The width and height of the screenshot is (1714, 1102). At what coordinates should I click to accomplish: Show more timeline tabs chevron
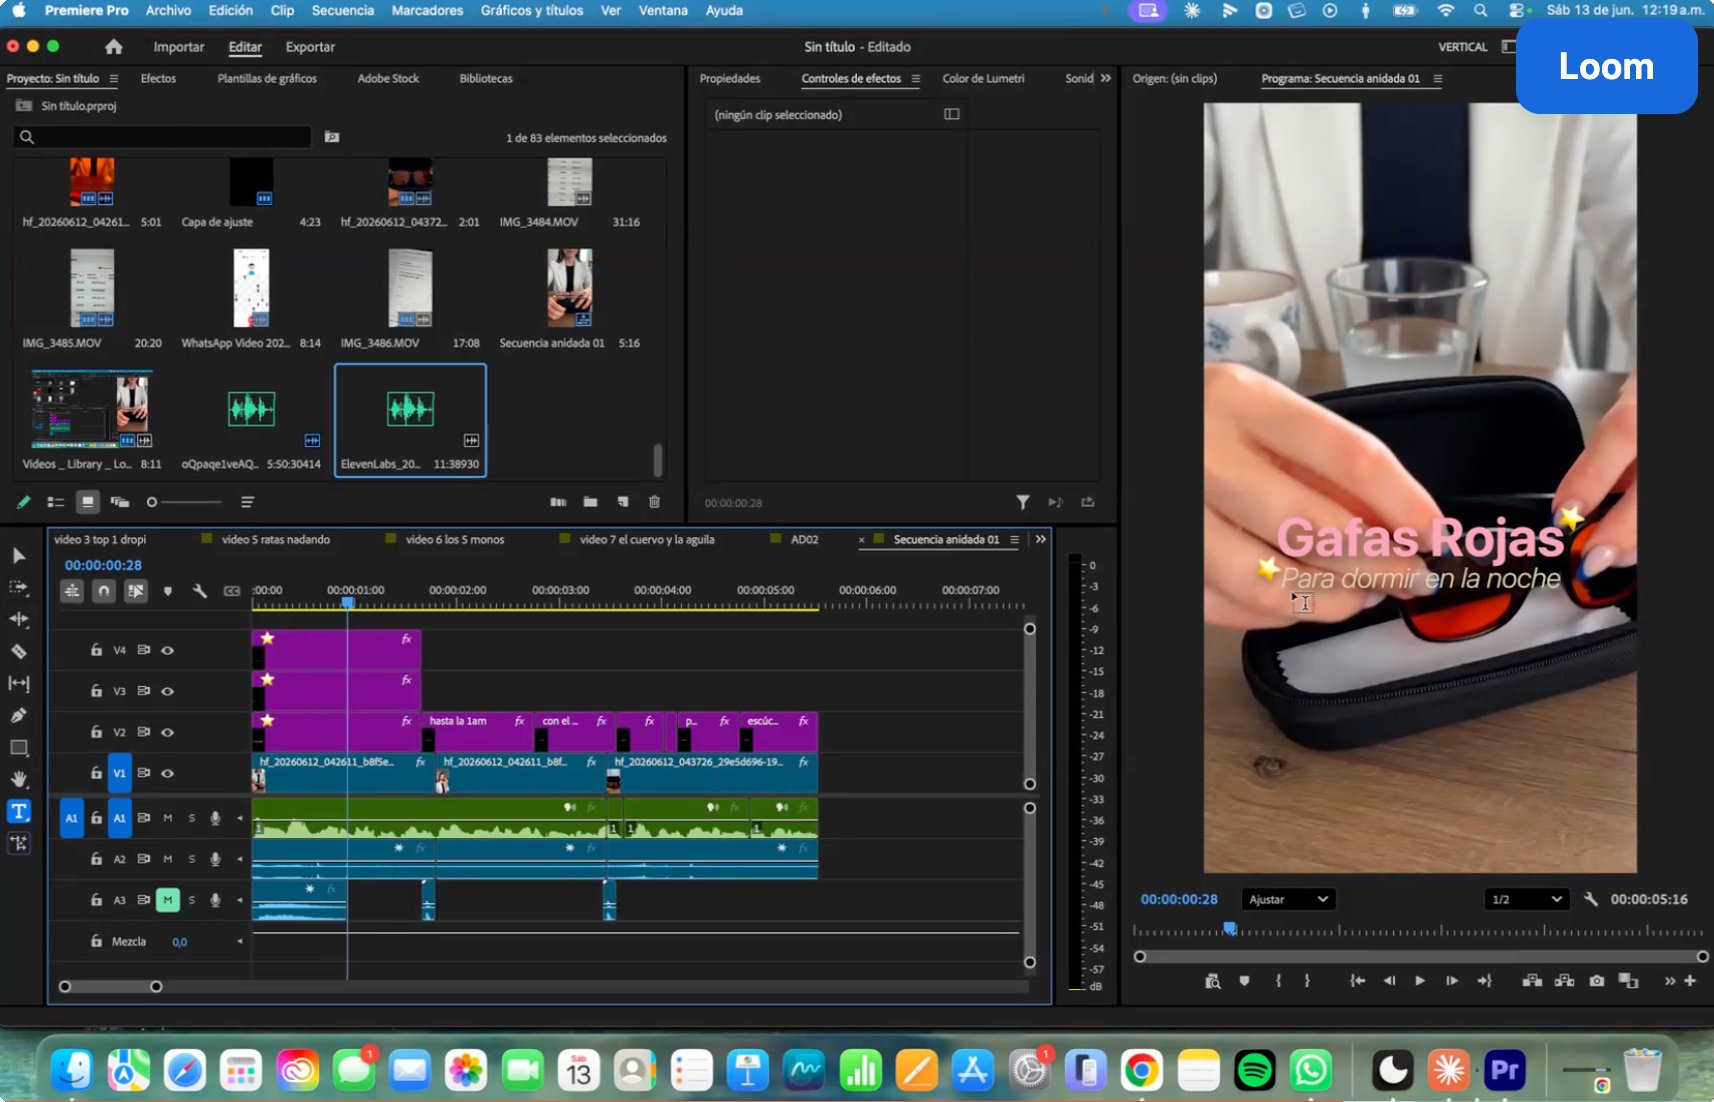[x=1041, y=539]
